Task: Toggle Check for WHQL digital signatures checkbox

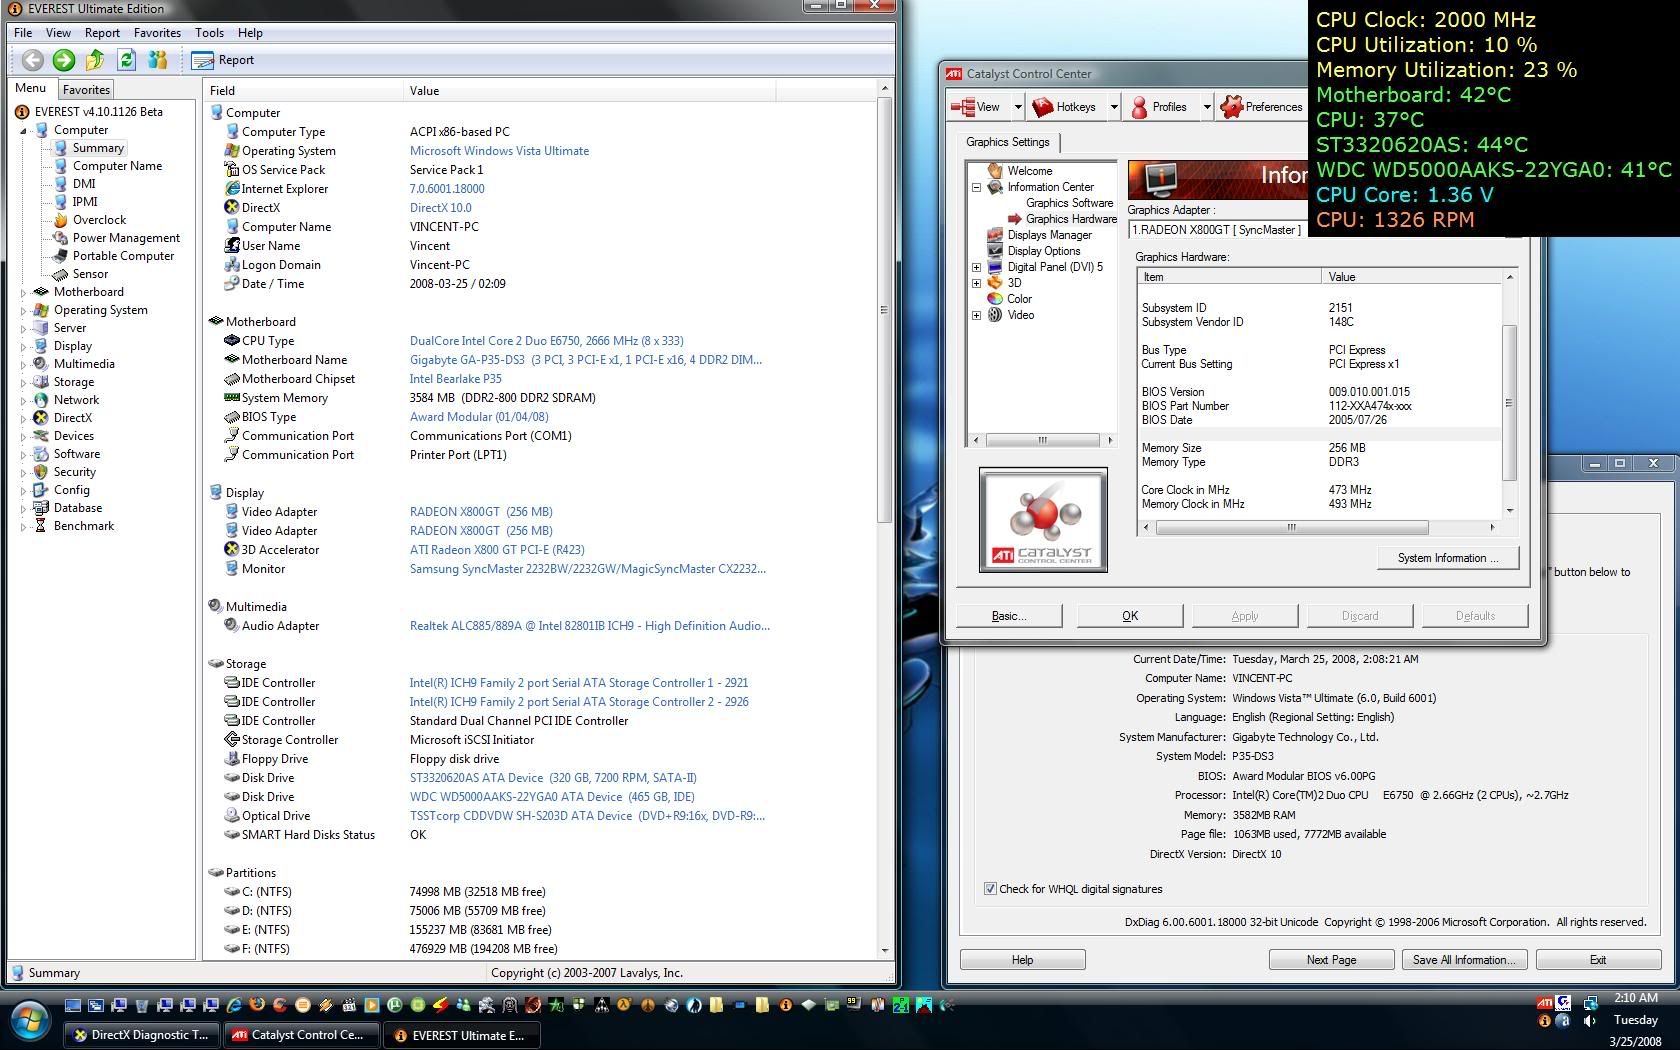Action: click(x=990, y=889)
